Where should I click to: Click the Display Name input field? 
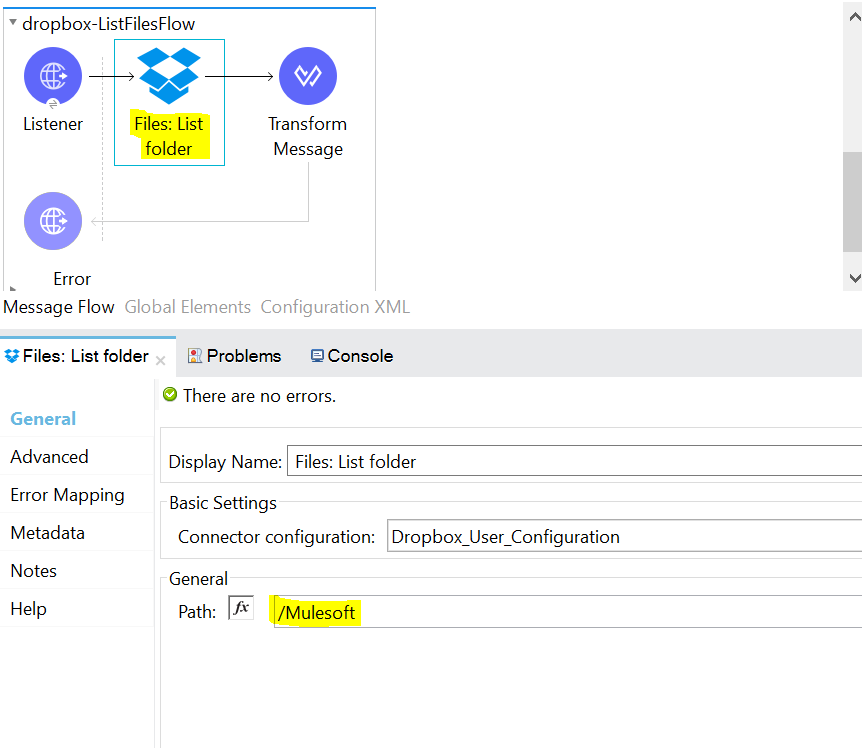pos(574,461)
